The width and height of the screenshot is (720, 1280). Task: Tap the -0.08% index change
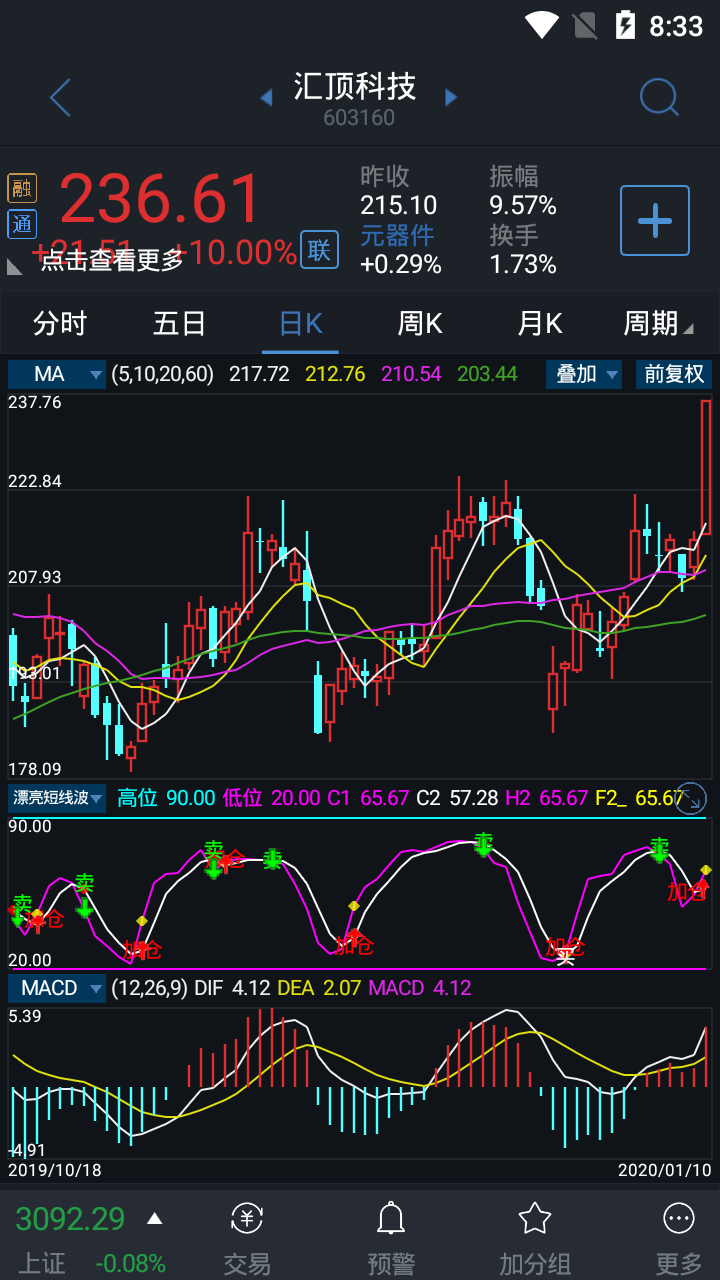130,1263
